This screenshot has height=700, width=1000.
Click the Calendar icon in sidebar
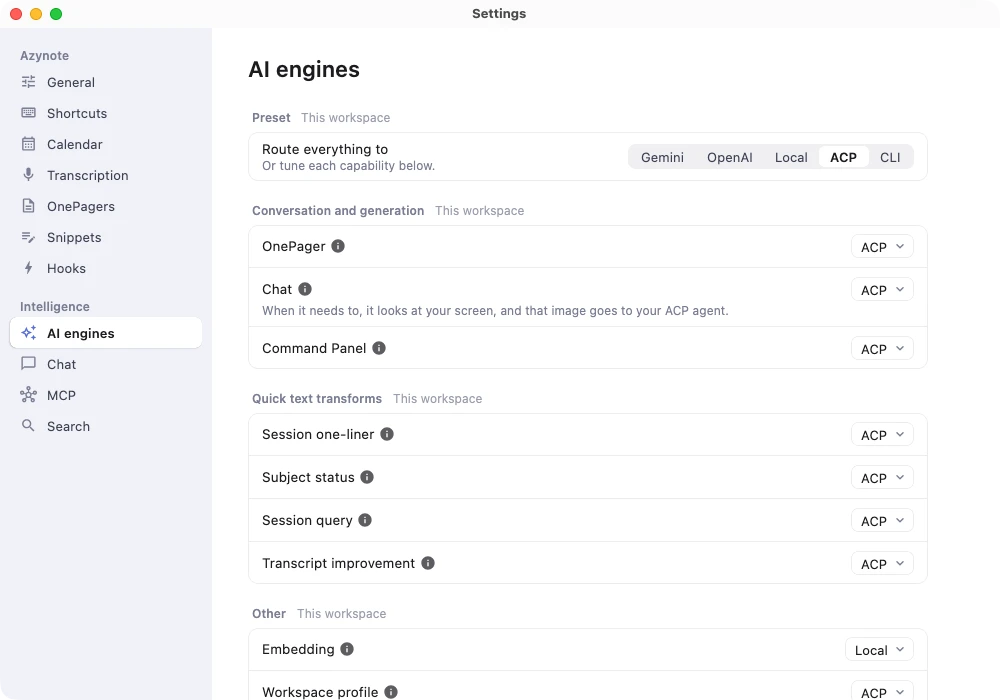(x=28, y=144)
